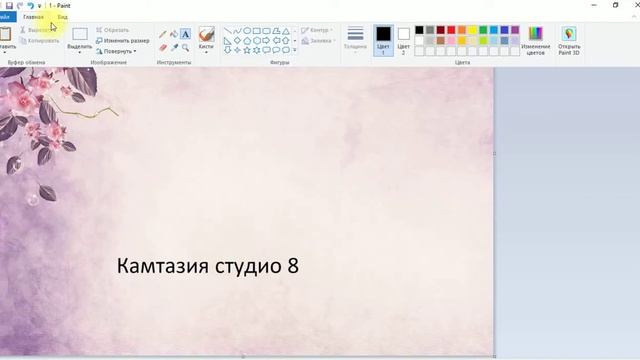Click Resize (Изменить размер) button
The width and height of the screenshot is (640, 360).
pyautogui.click(x=122, y=41)
